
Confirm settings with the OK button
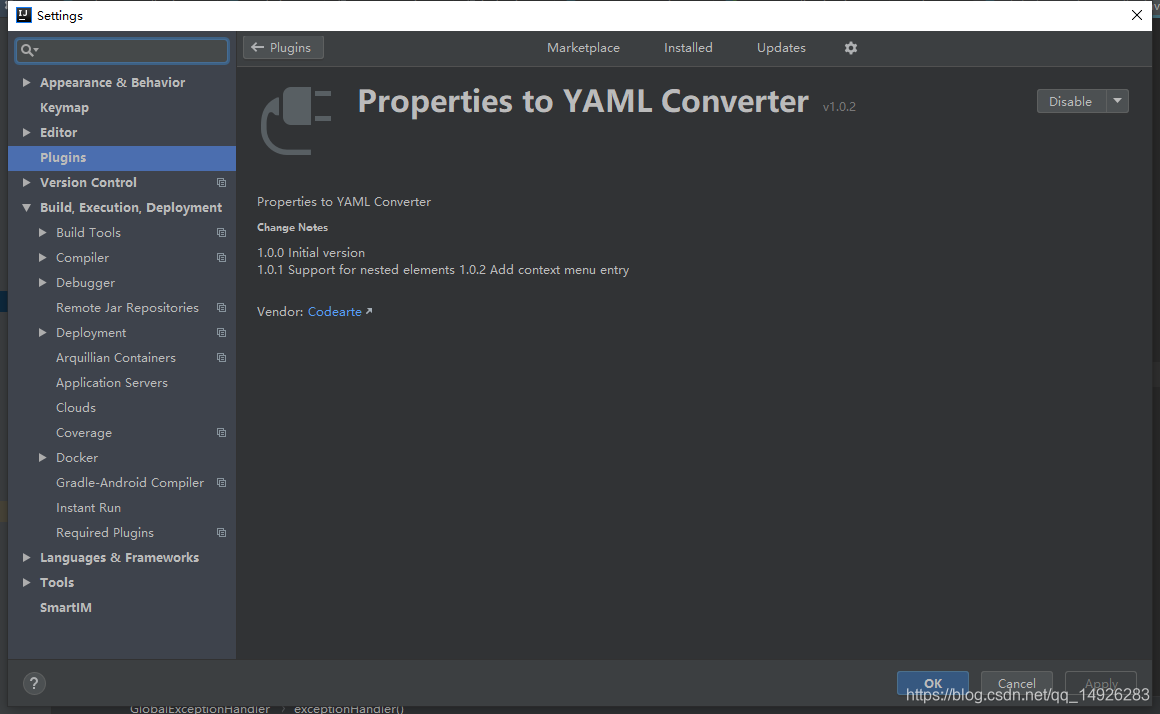pos(932,683)
